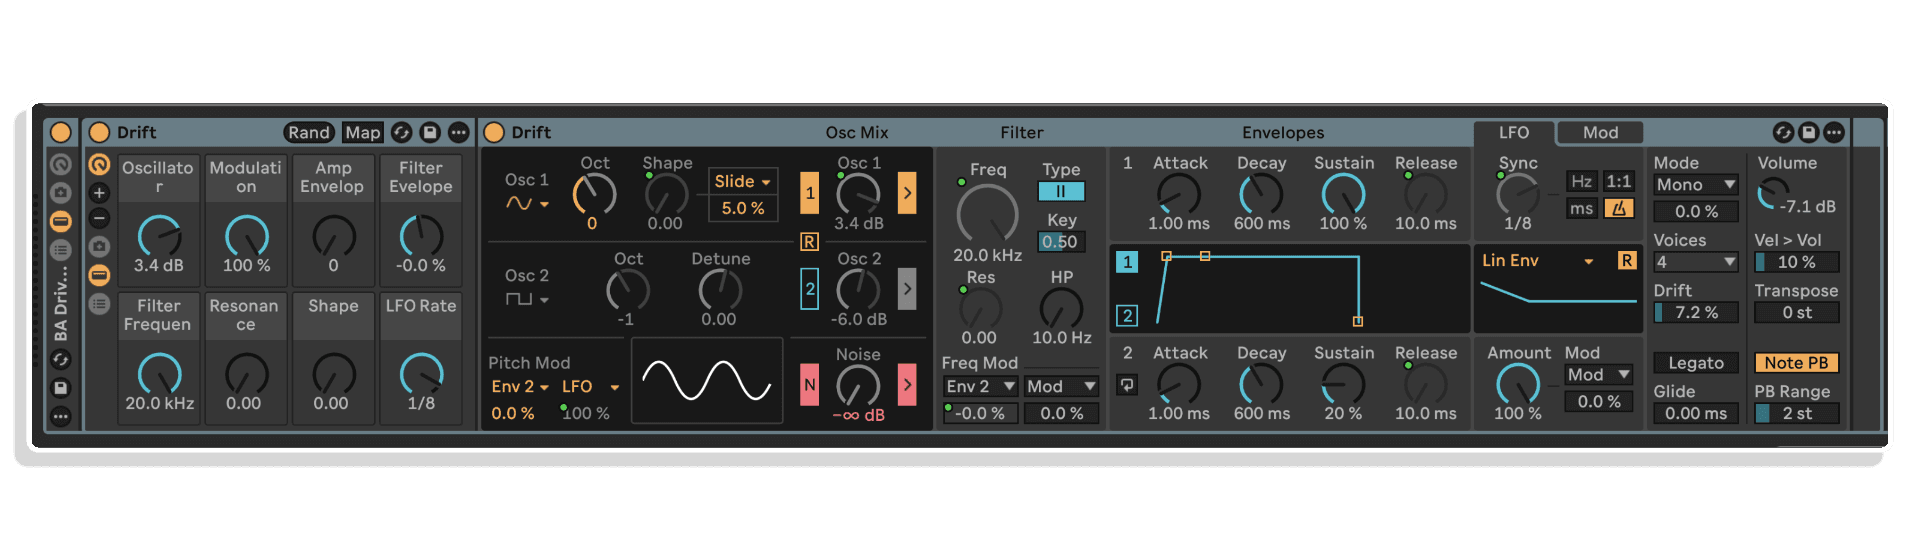
Task: Toggle oscillator retrigger R button
Action: (809, 242)
